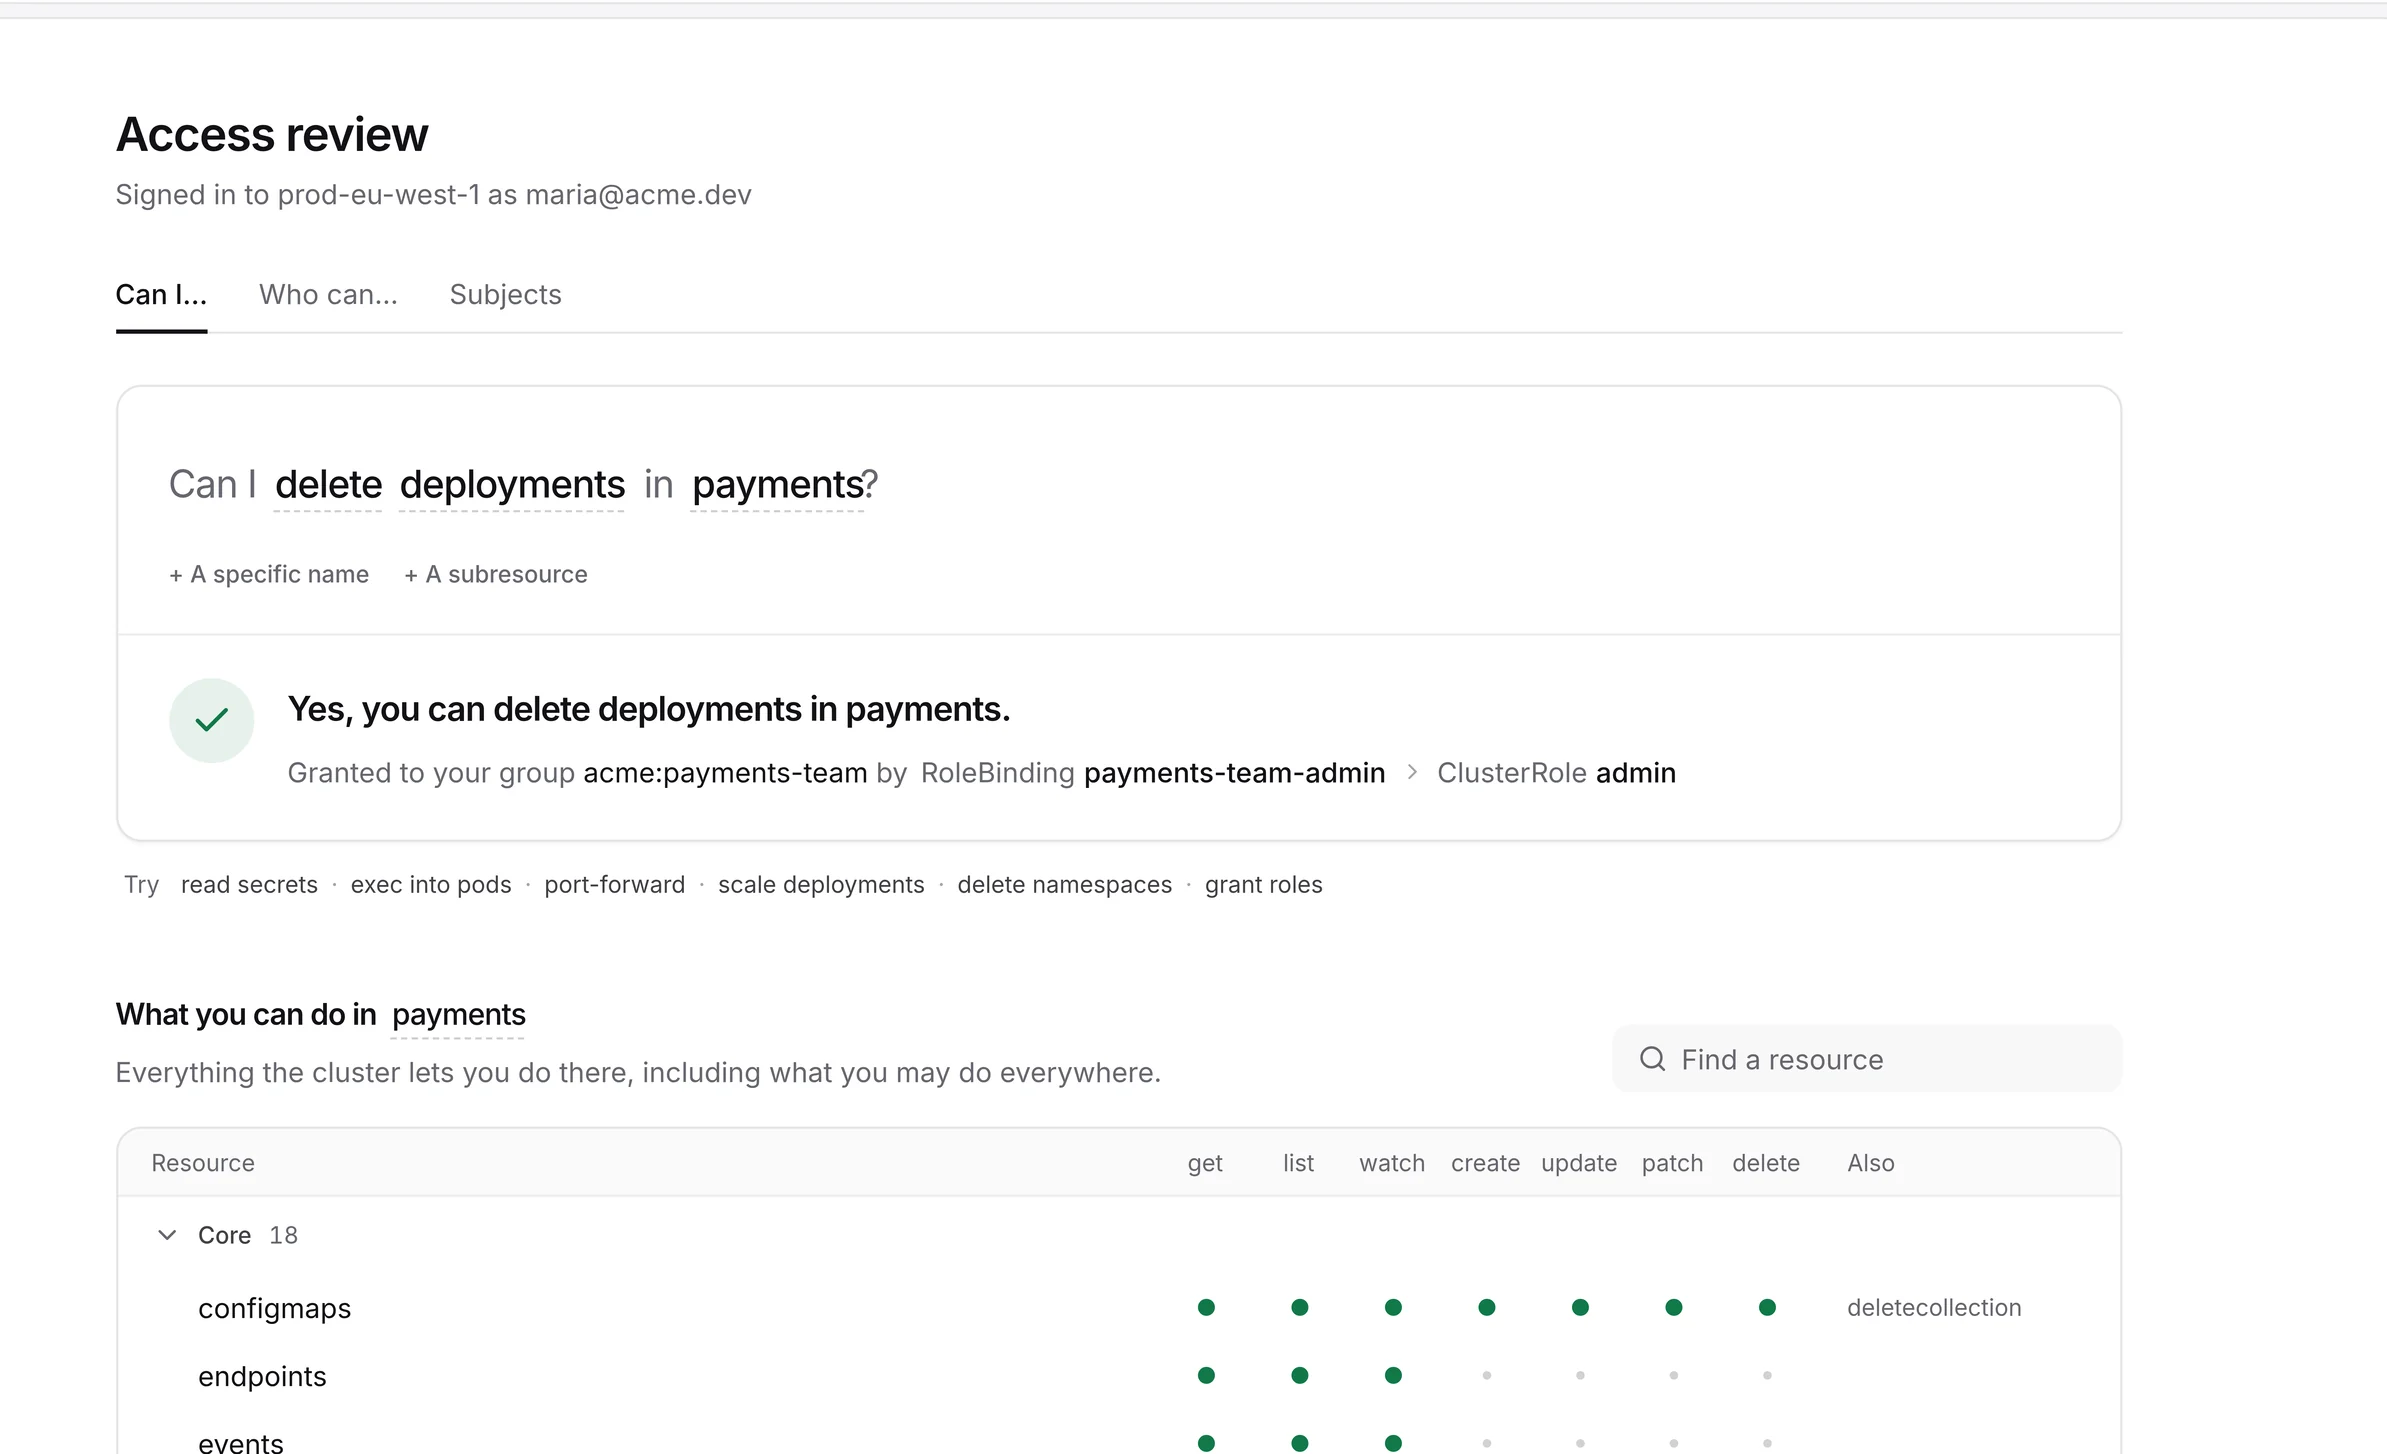
Task: Try the 'exec into pods' suggestion
Action: tap(431, 884)
